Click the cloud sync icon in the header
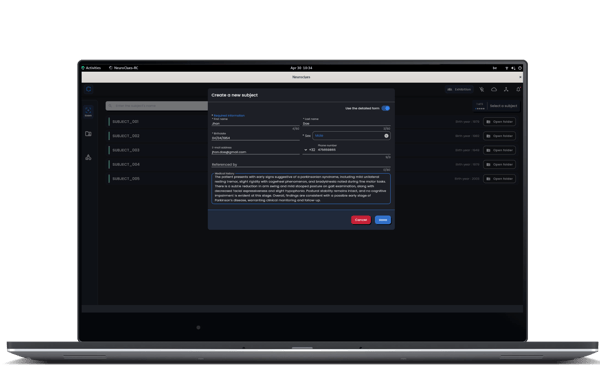 (x=494, y=89)
